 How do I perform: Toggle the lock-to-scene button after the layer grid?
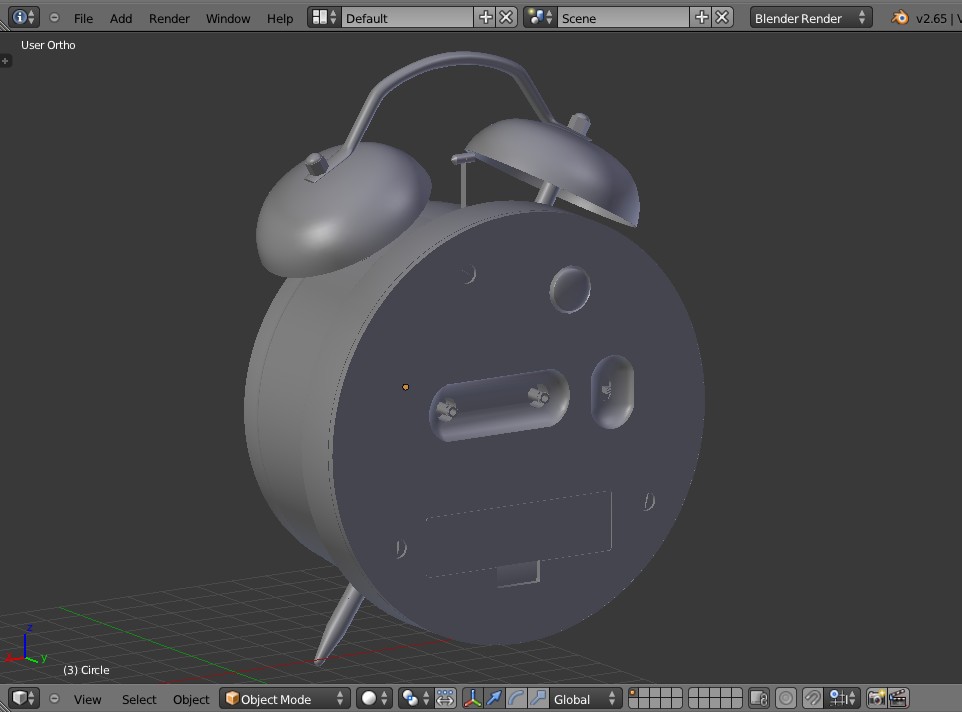(757, 698)
